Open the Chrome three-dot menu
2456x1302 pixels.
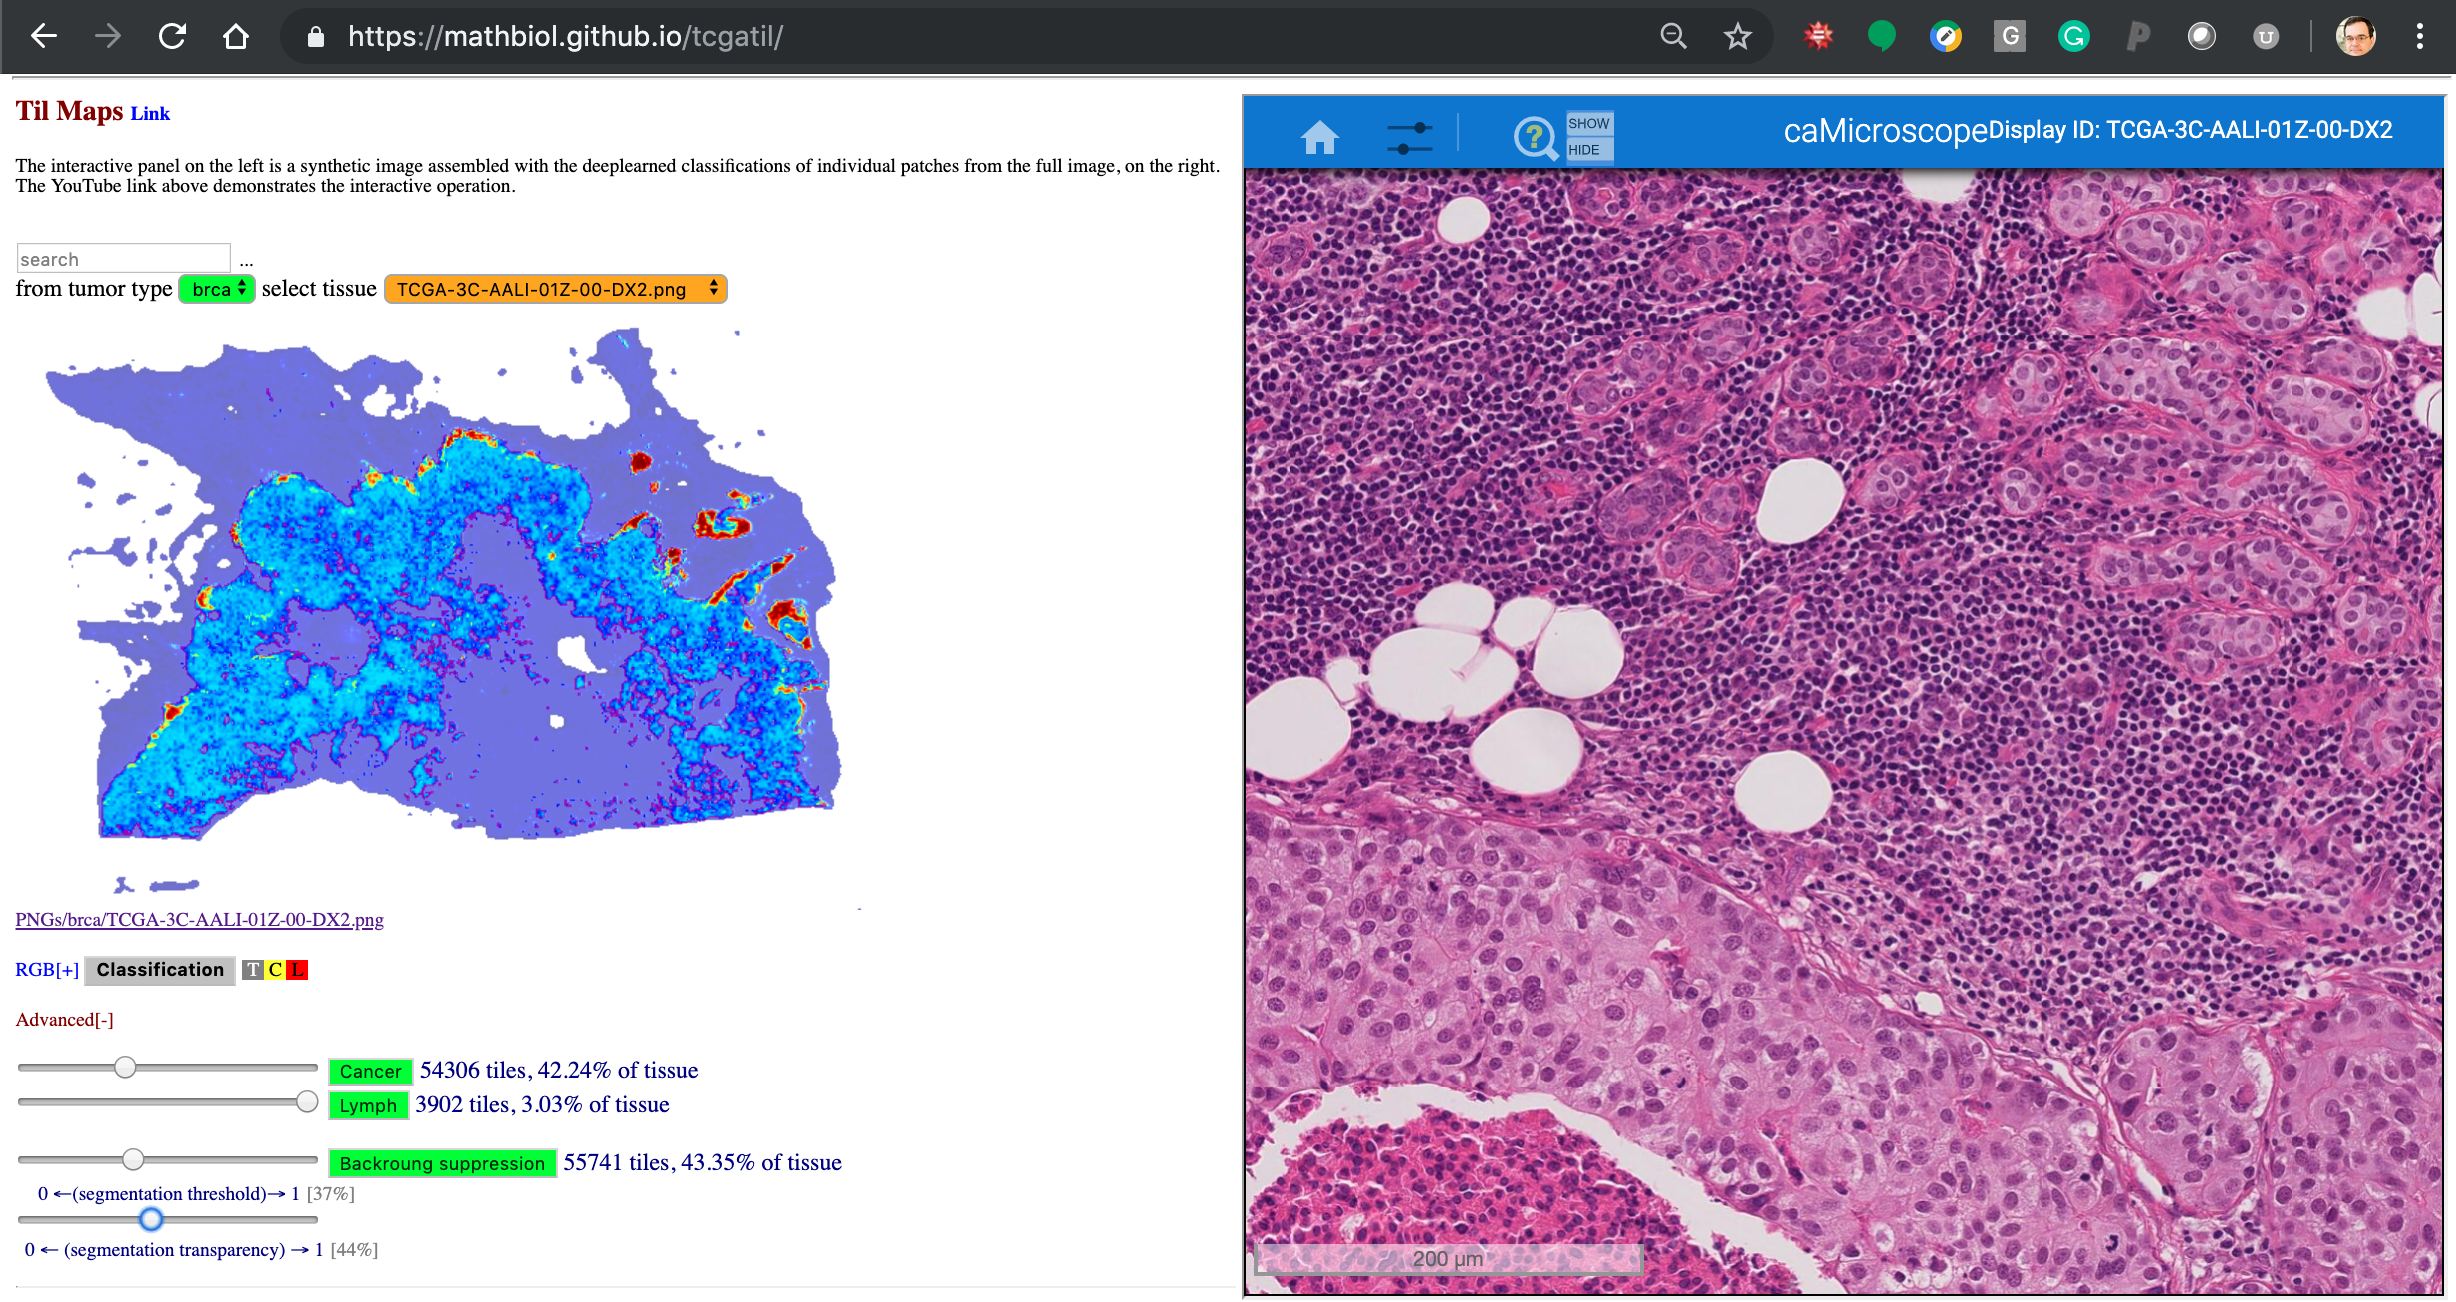click(x=2419, y=37)
